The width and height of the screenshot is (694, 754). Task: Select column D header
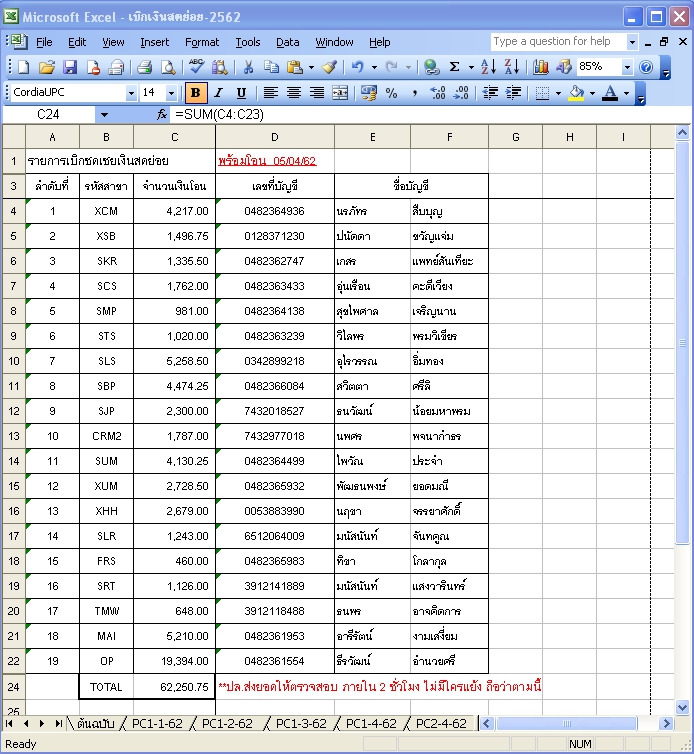pyautogui.click(x=275, y=137)
